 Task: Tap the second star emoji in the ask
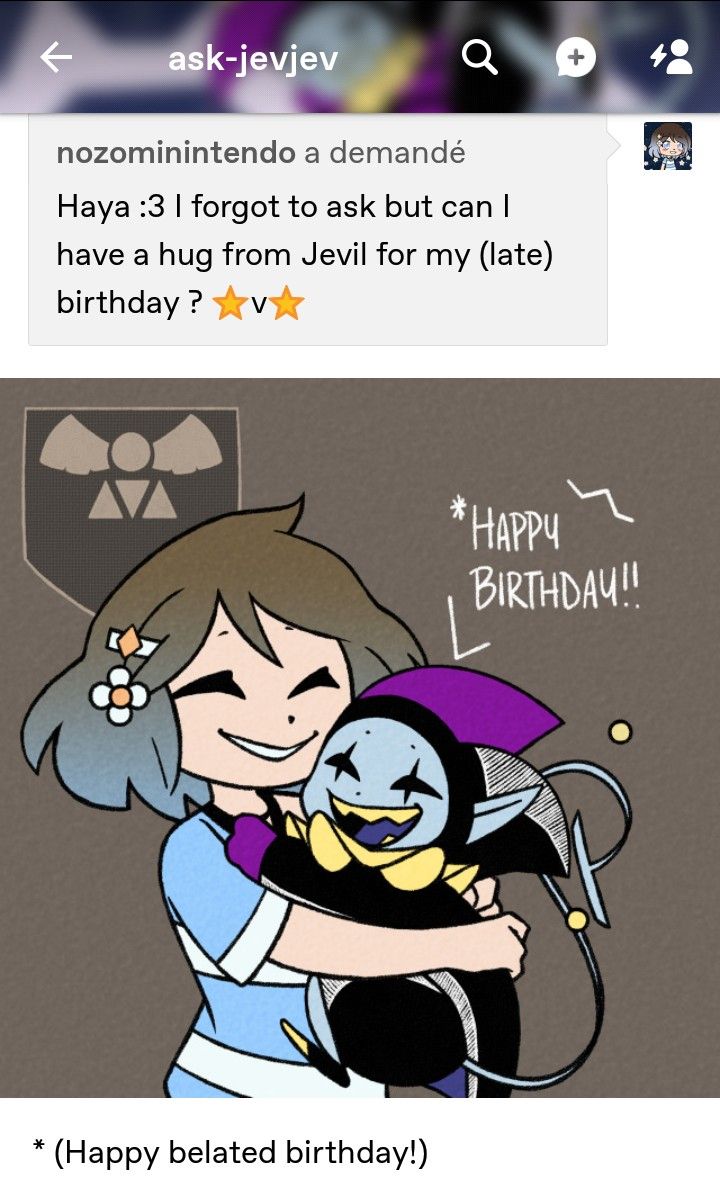[286, 305]
